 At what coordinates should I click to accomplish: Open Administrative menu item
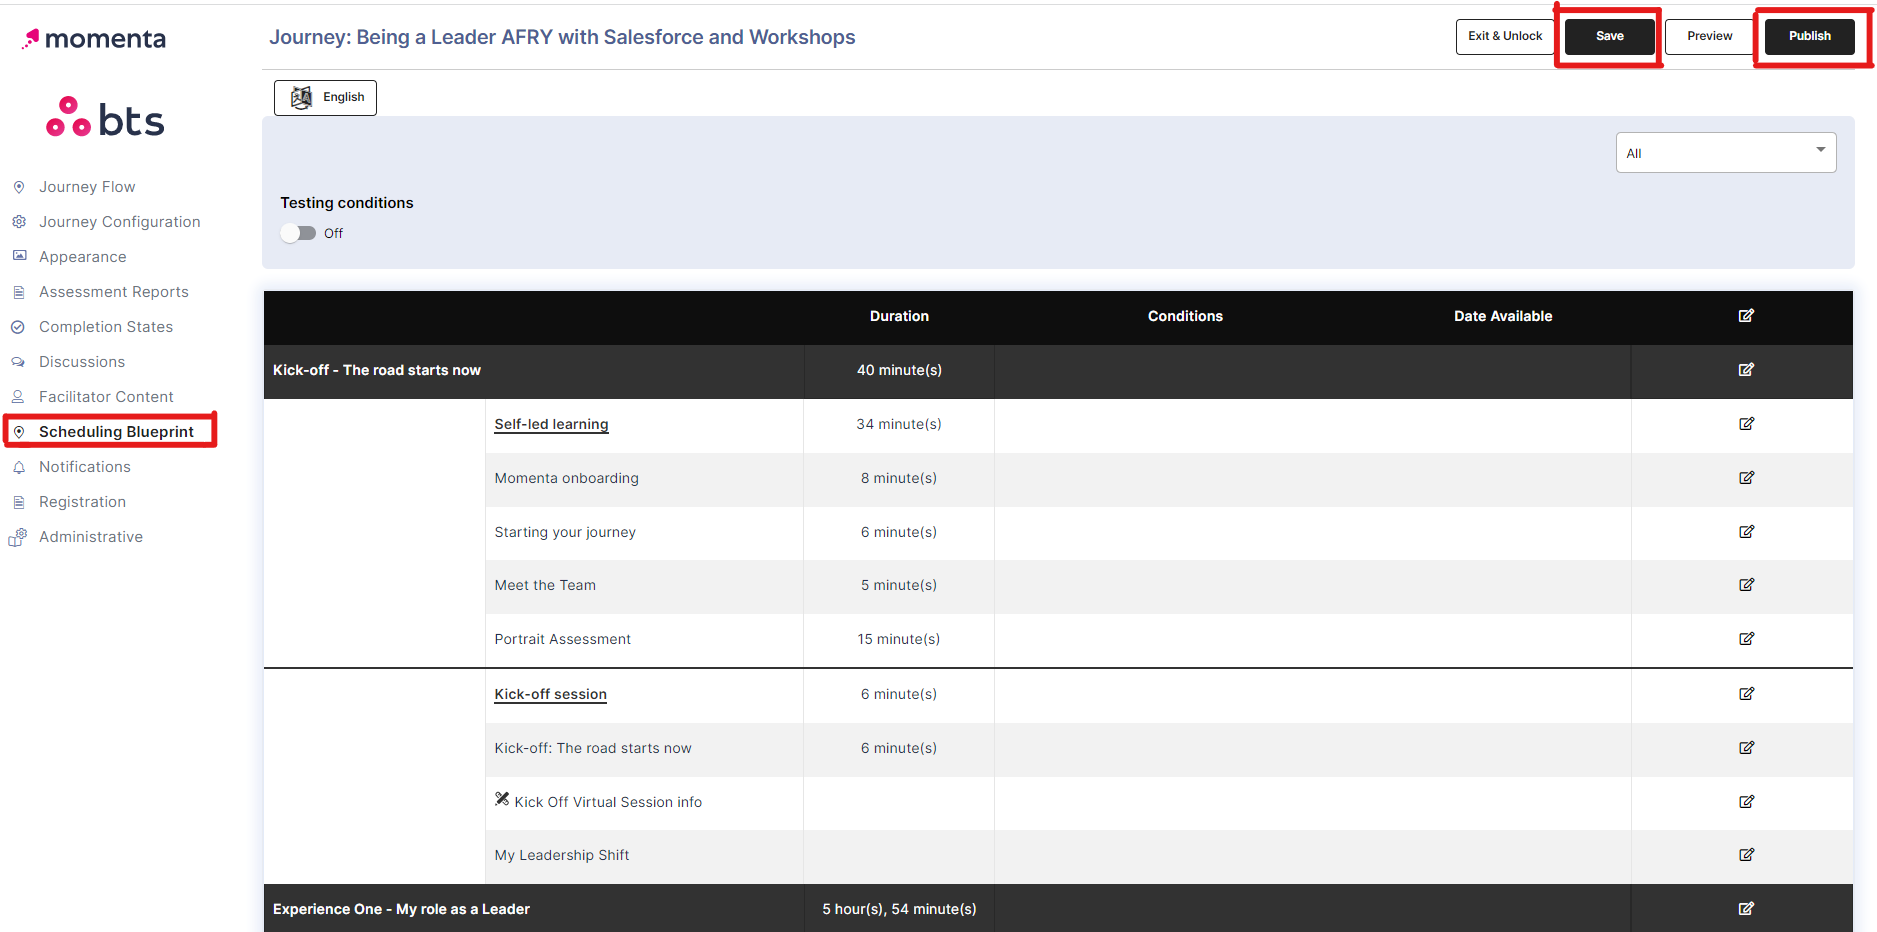pyautogui.click(x=91, y=537)
